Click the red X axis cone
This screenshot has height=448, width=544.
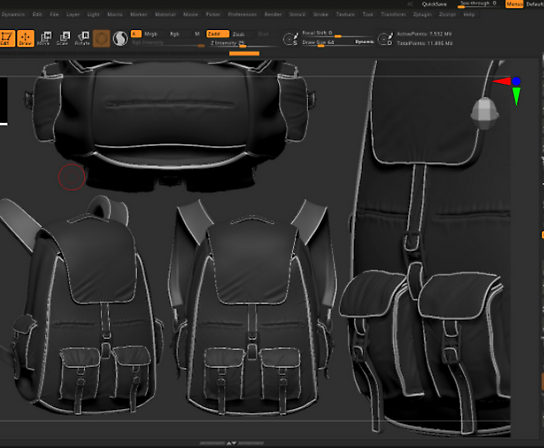click(x=502, y=81)
